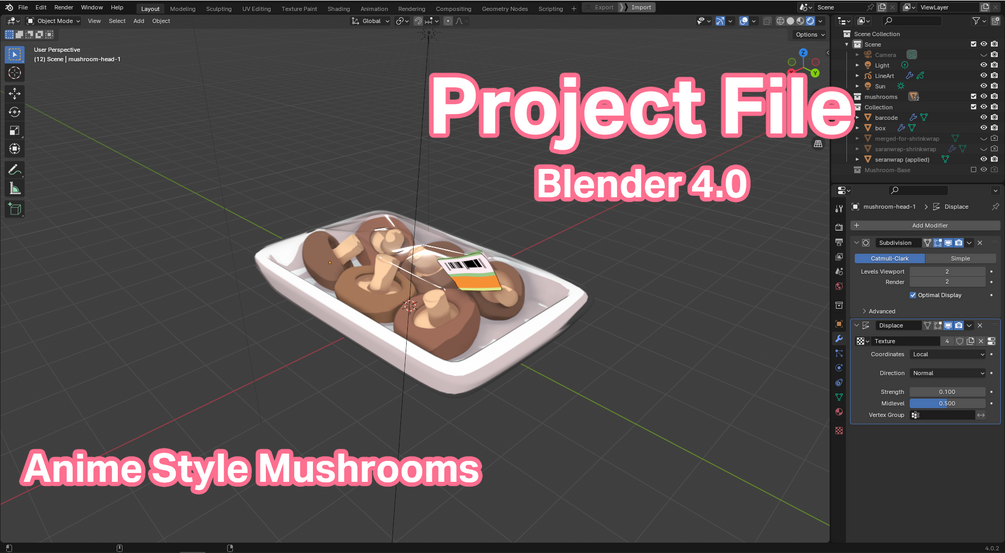Adjust the Levels Viewport value
Image resolution: width=1005 pixels, height=553 pixels.
pyautogui.click(x=947, y=272)
